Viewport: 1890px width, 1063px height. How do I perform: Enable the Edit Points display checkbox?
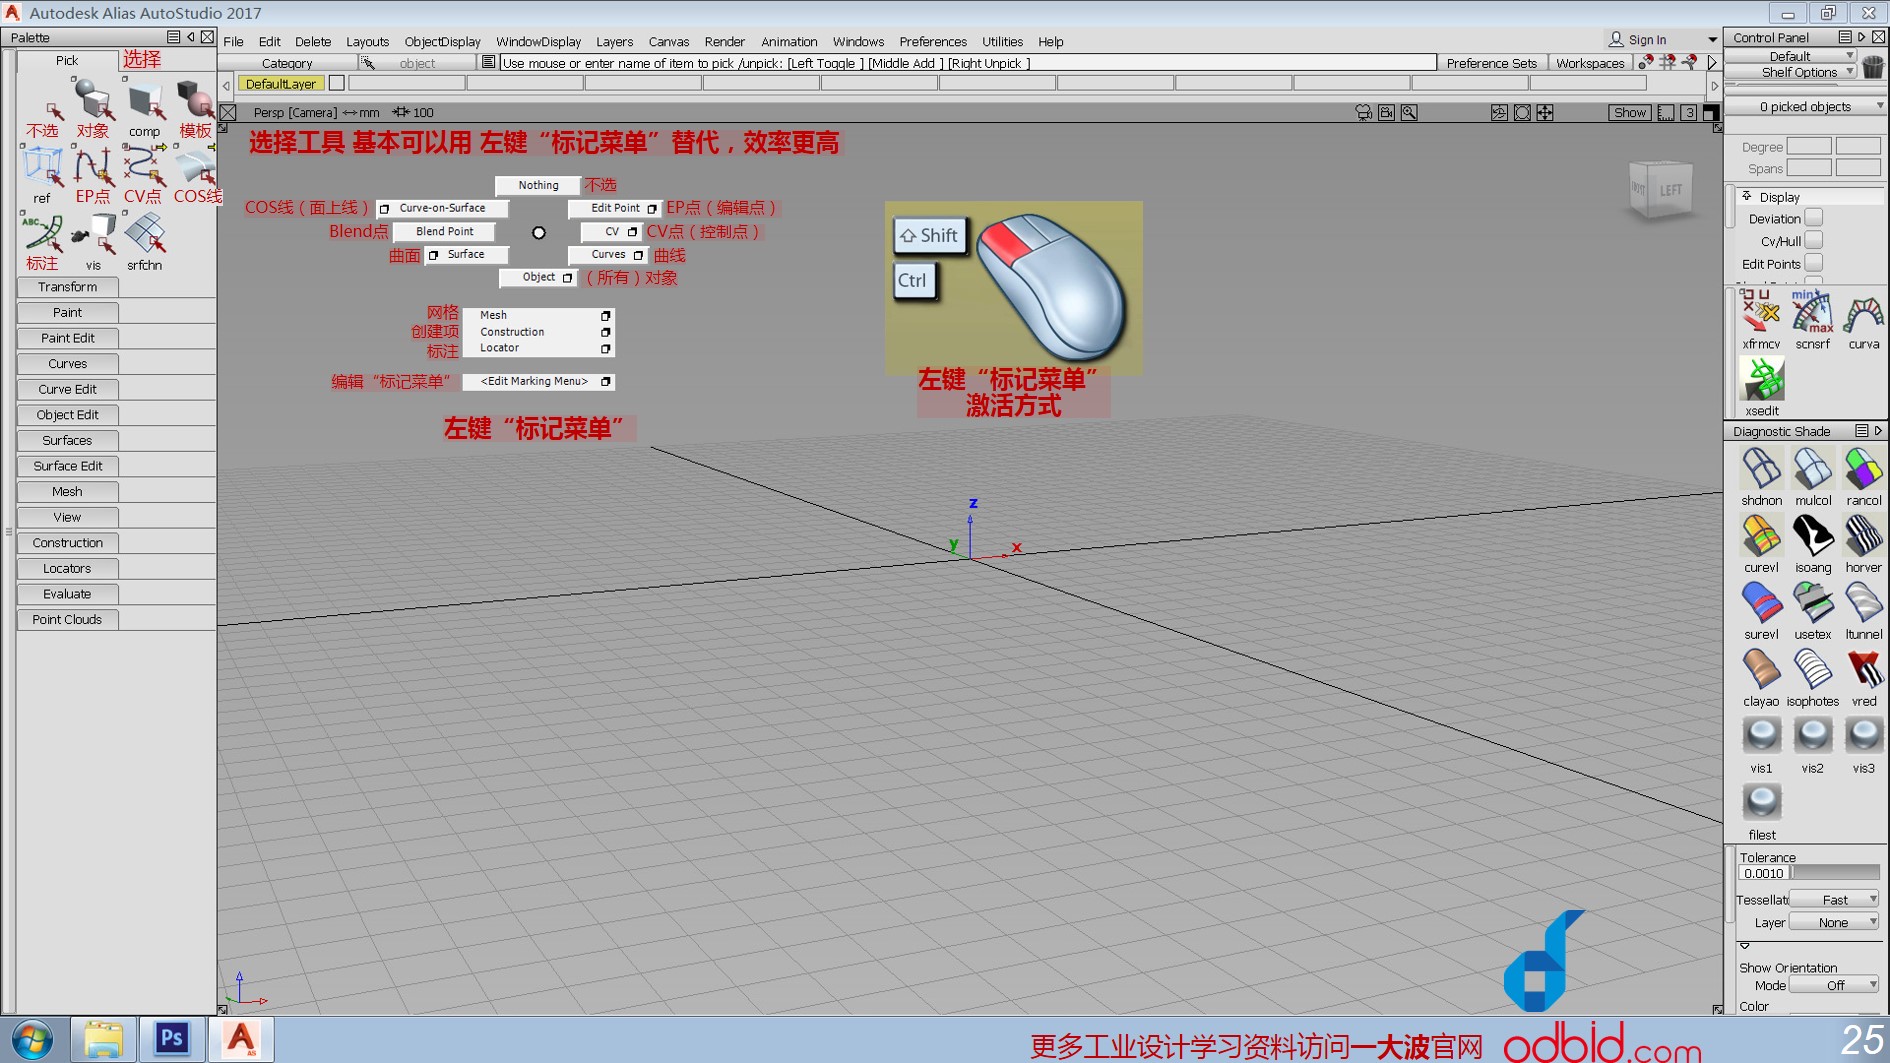click(x=1813, y=264)
